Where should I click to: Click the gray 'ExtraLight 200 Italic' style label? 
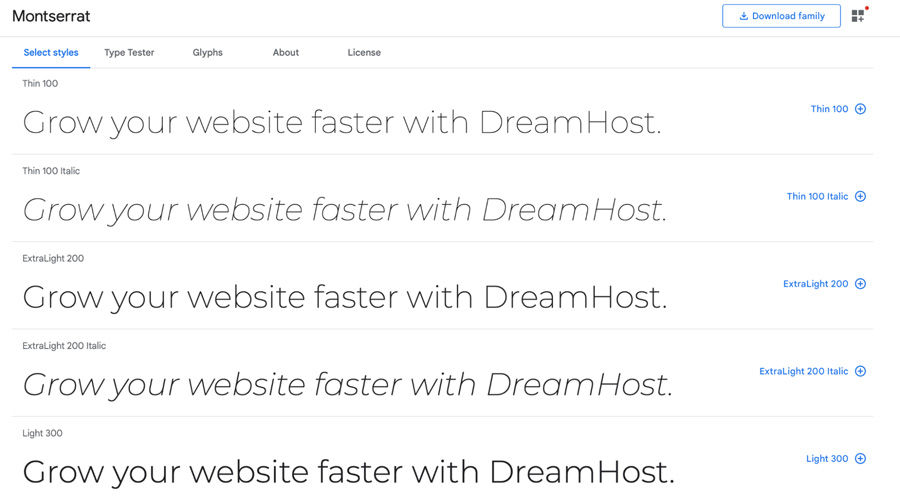(x=64, y=346)
